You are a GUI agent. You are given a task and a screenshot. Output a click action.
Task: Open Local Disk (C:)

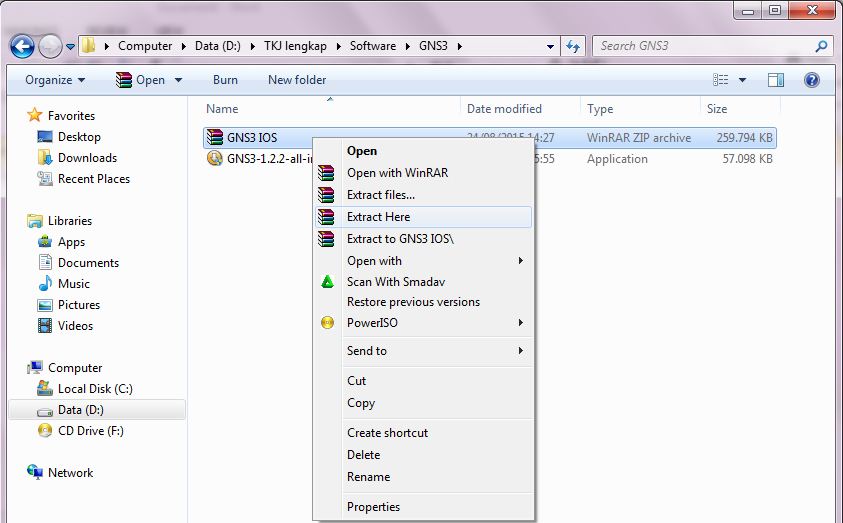click(84, 389)
